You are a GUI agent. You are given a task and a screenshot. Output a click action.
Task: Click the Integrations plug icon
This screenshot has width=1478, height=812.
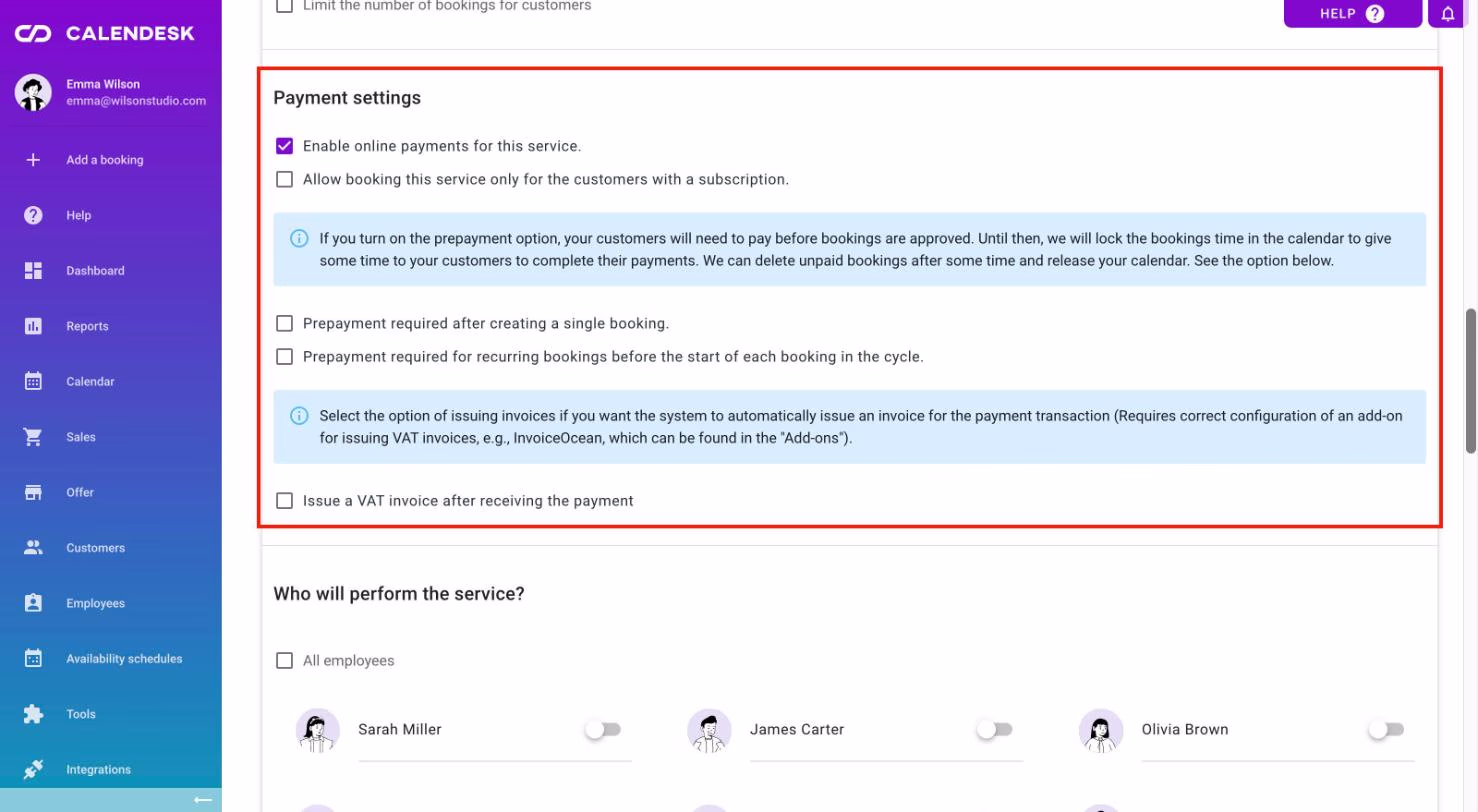tap(33, 769)
